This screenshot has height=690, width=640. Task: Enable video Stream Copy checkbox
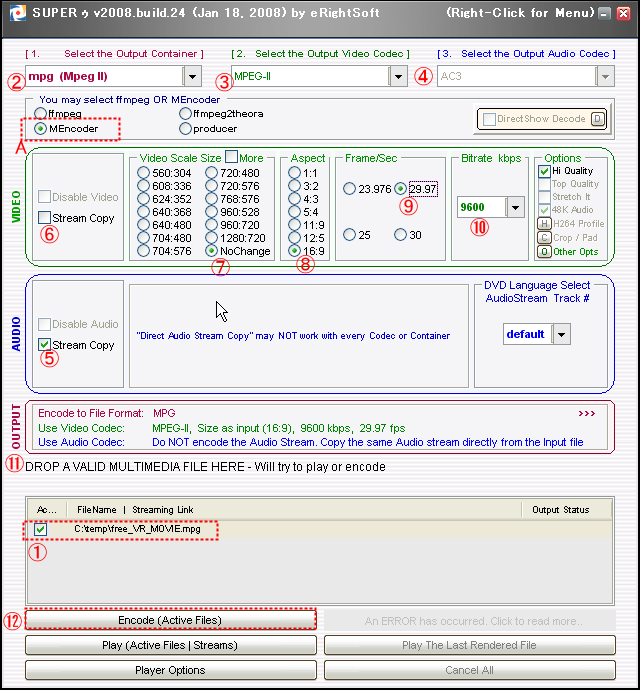pos(44,218)
